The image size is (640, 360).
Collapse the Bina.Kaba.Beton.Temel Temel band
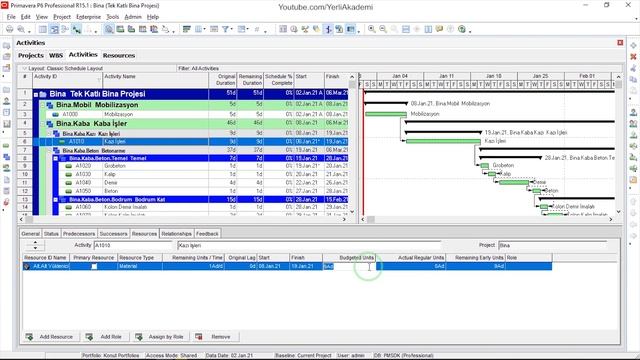click(x=56, y=158)
